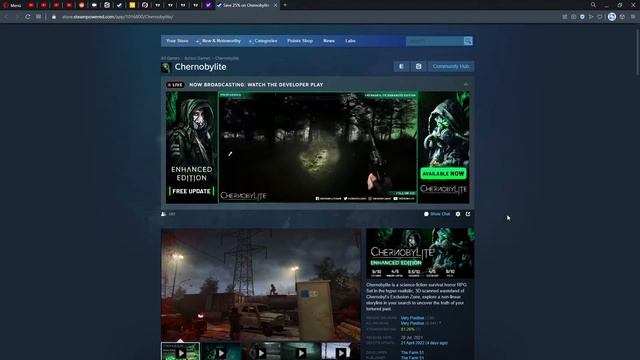The width and height of the screenshot is (640, 360).
Task: Open the All Games breadcrumb link
Action: click(x=170, y=58)
